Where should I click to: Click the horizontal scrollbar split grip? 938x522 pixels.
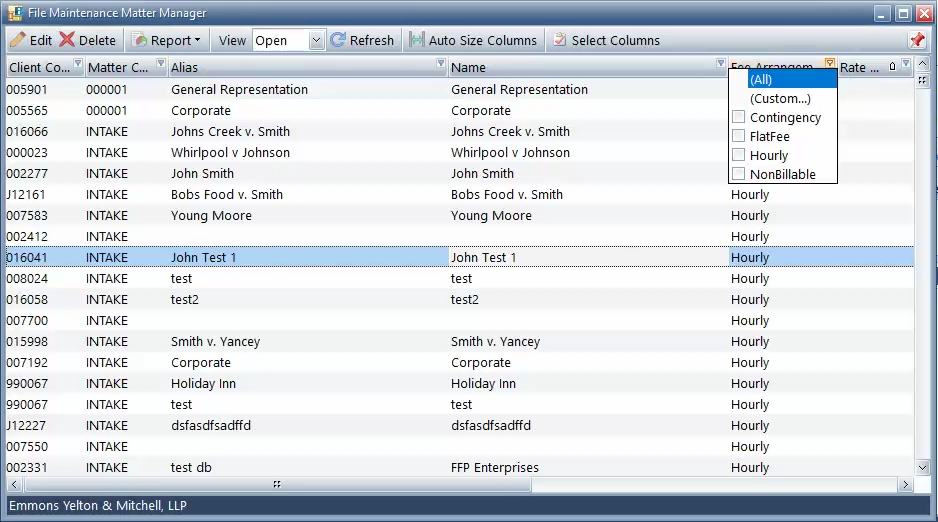tap(277, 484)
